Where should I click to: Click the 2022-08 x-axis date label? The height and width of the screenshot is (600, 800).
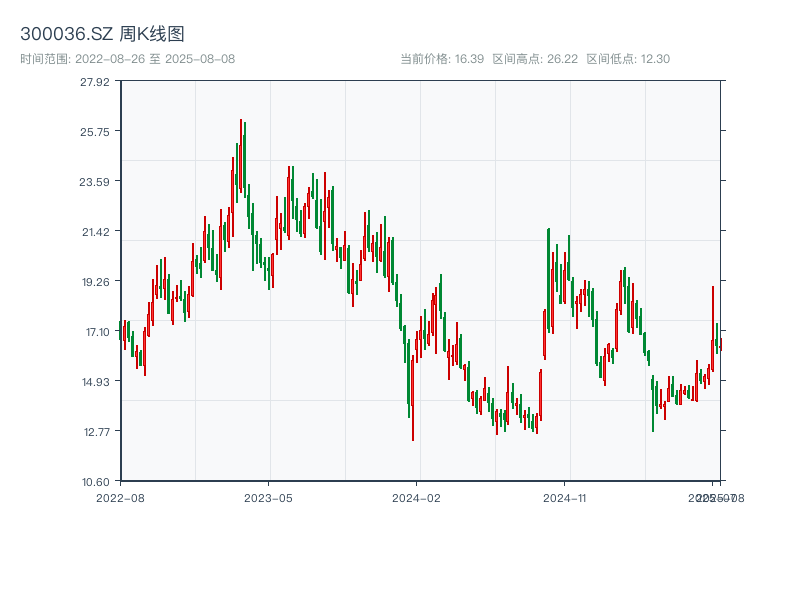point(120,497)
